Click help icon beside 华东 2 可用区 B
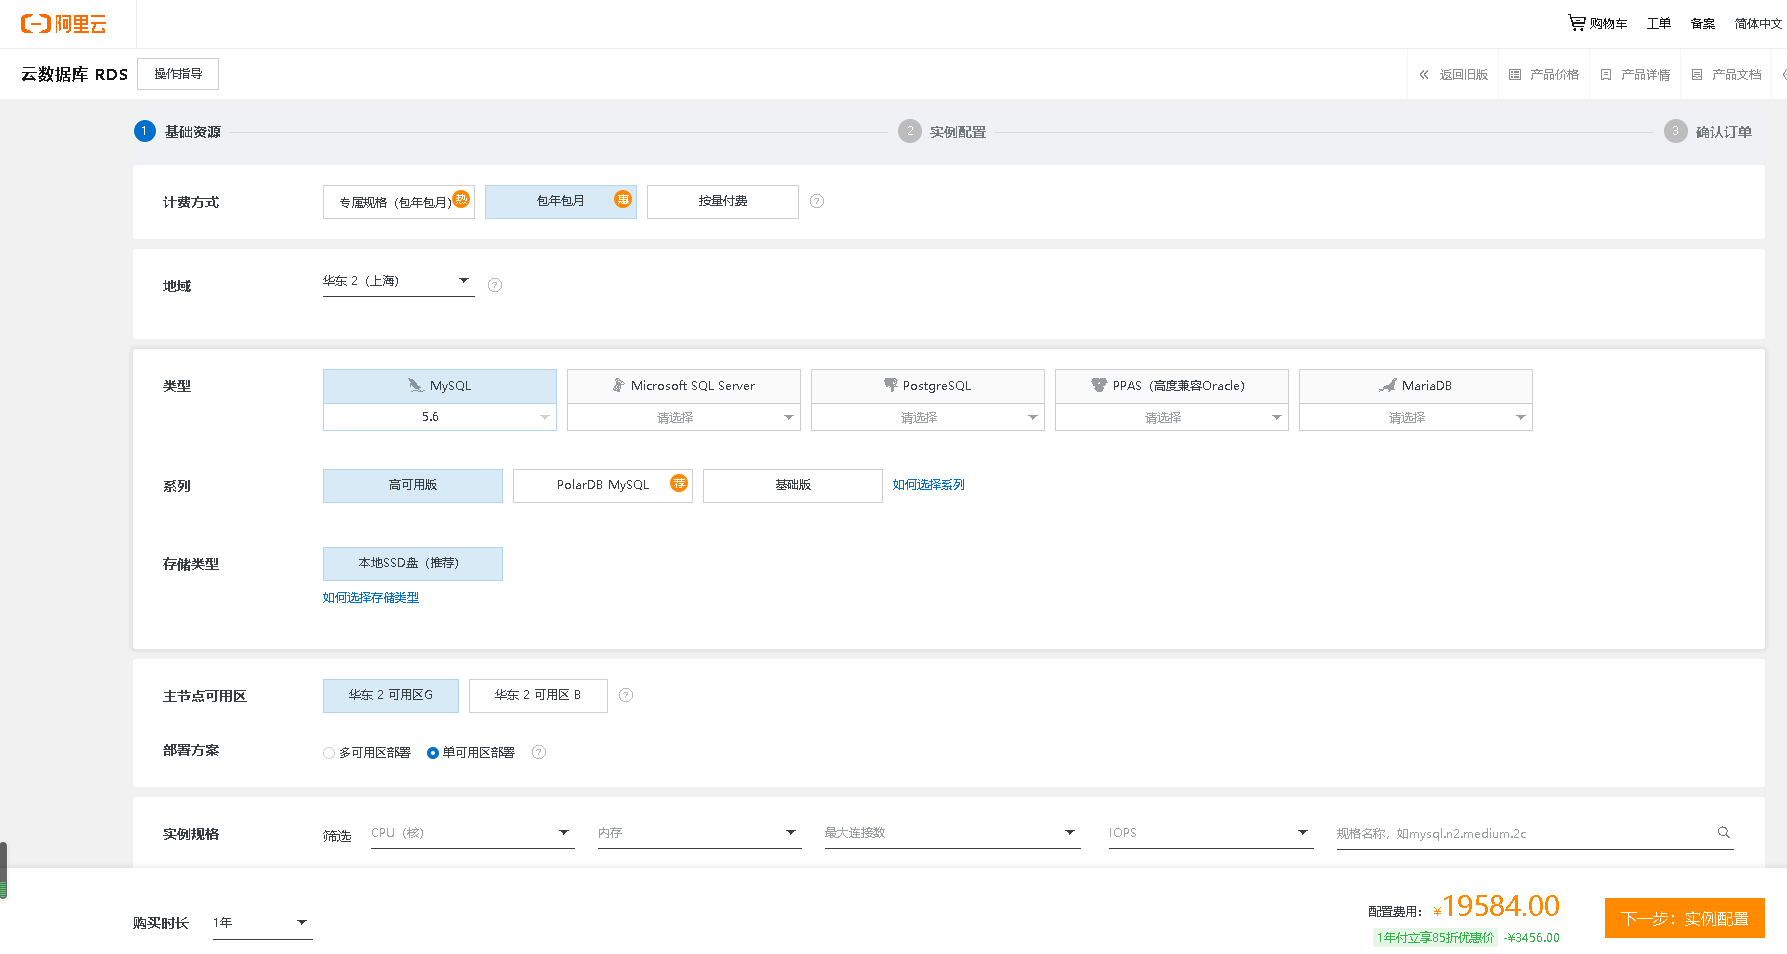 pos(626,695)
